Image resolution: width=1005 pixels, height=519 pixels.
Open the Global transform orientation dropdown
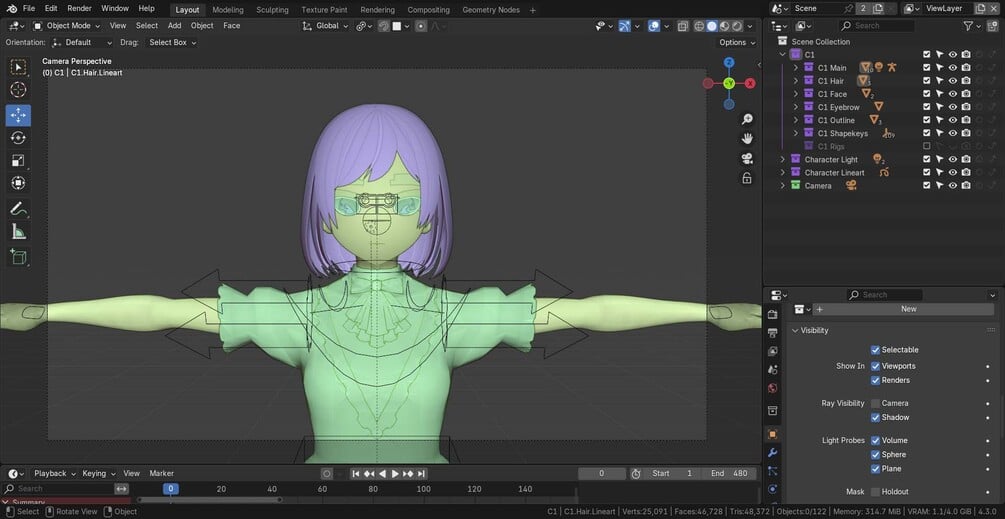tap(326, 26)
